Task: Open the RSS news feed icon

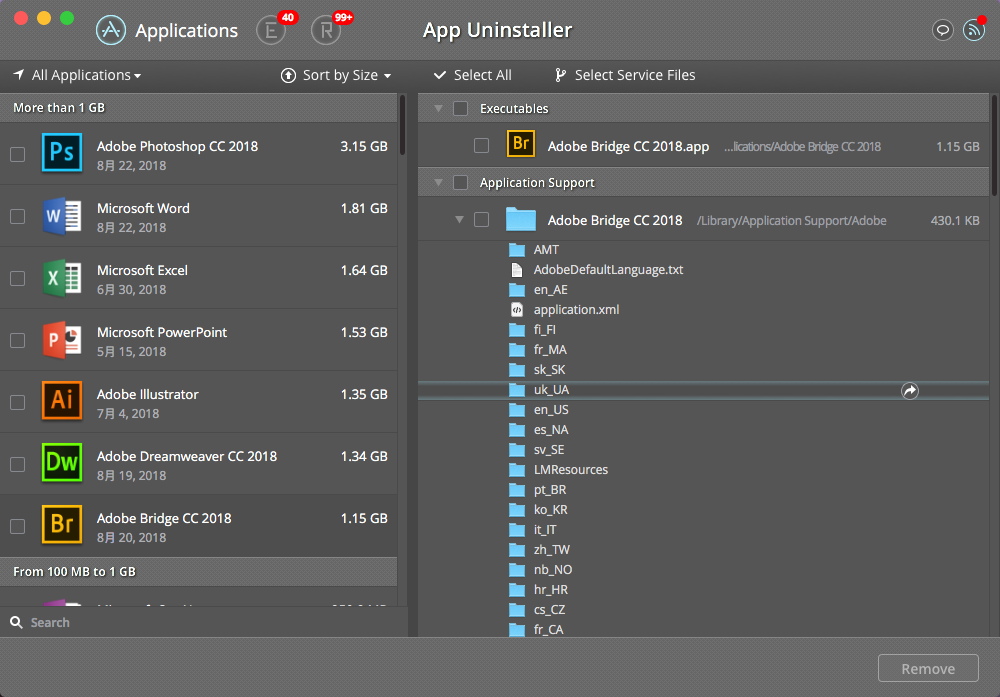Action: (x=974, y=30)
